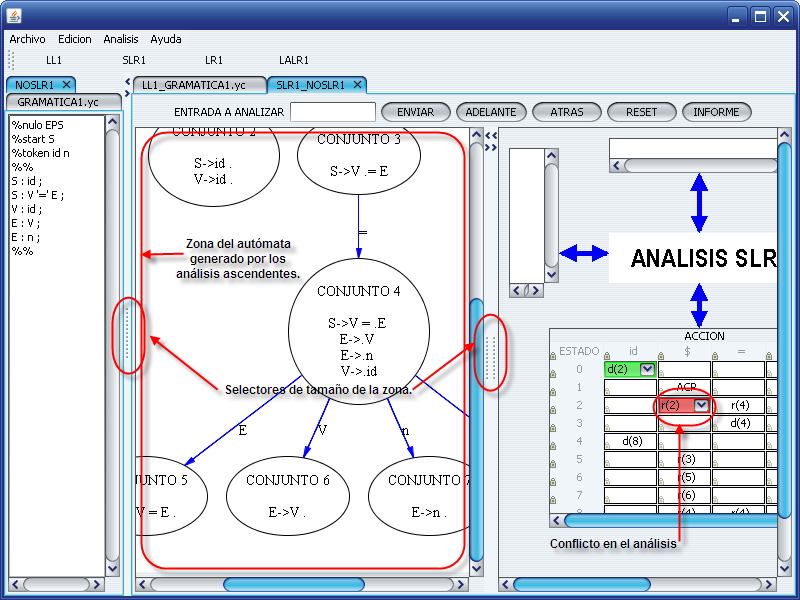Close the NOSLR1 tab

pos(65,85)
